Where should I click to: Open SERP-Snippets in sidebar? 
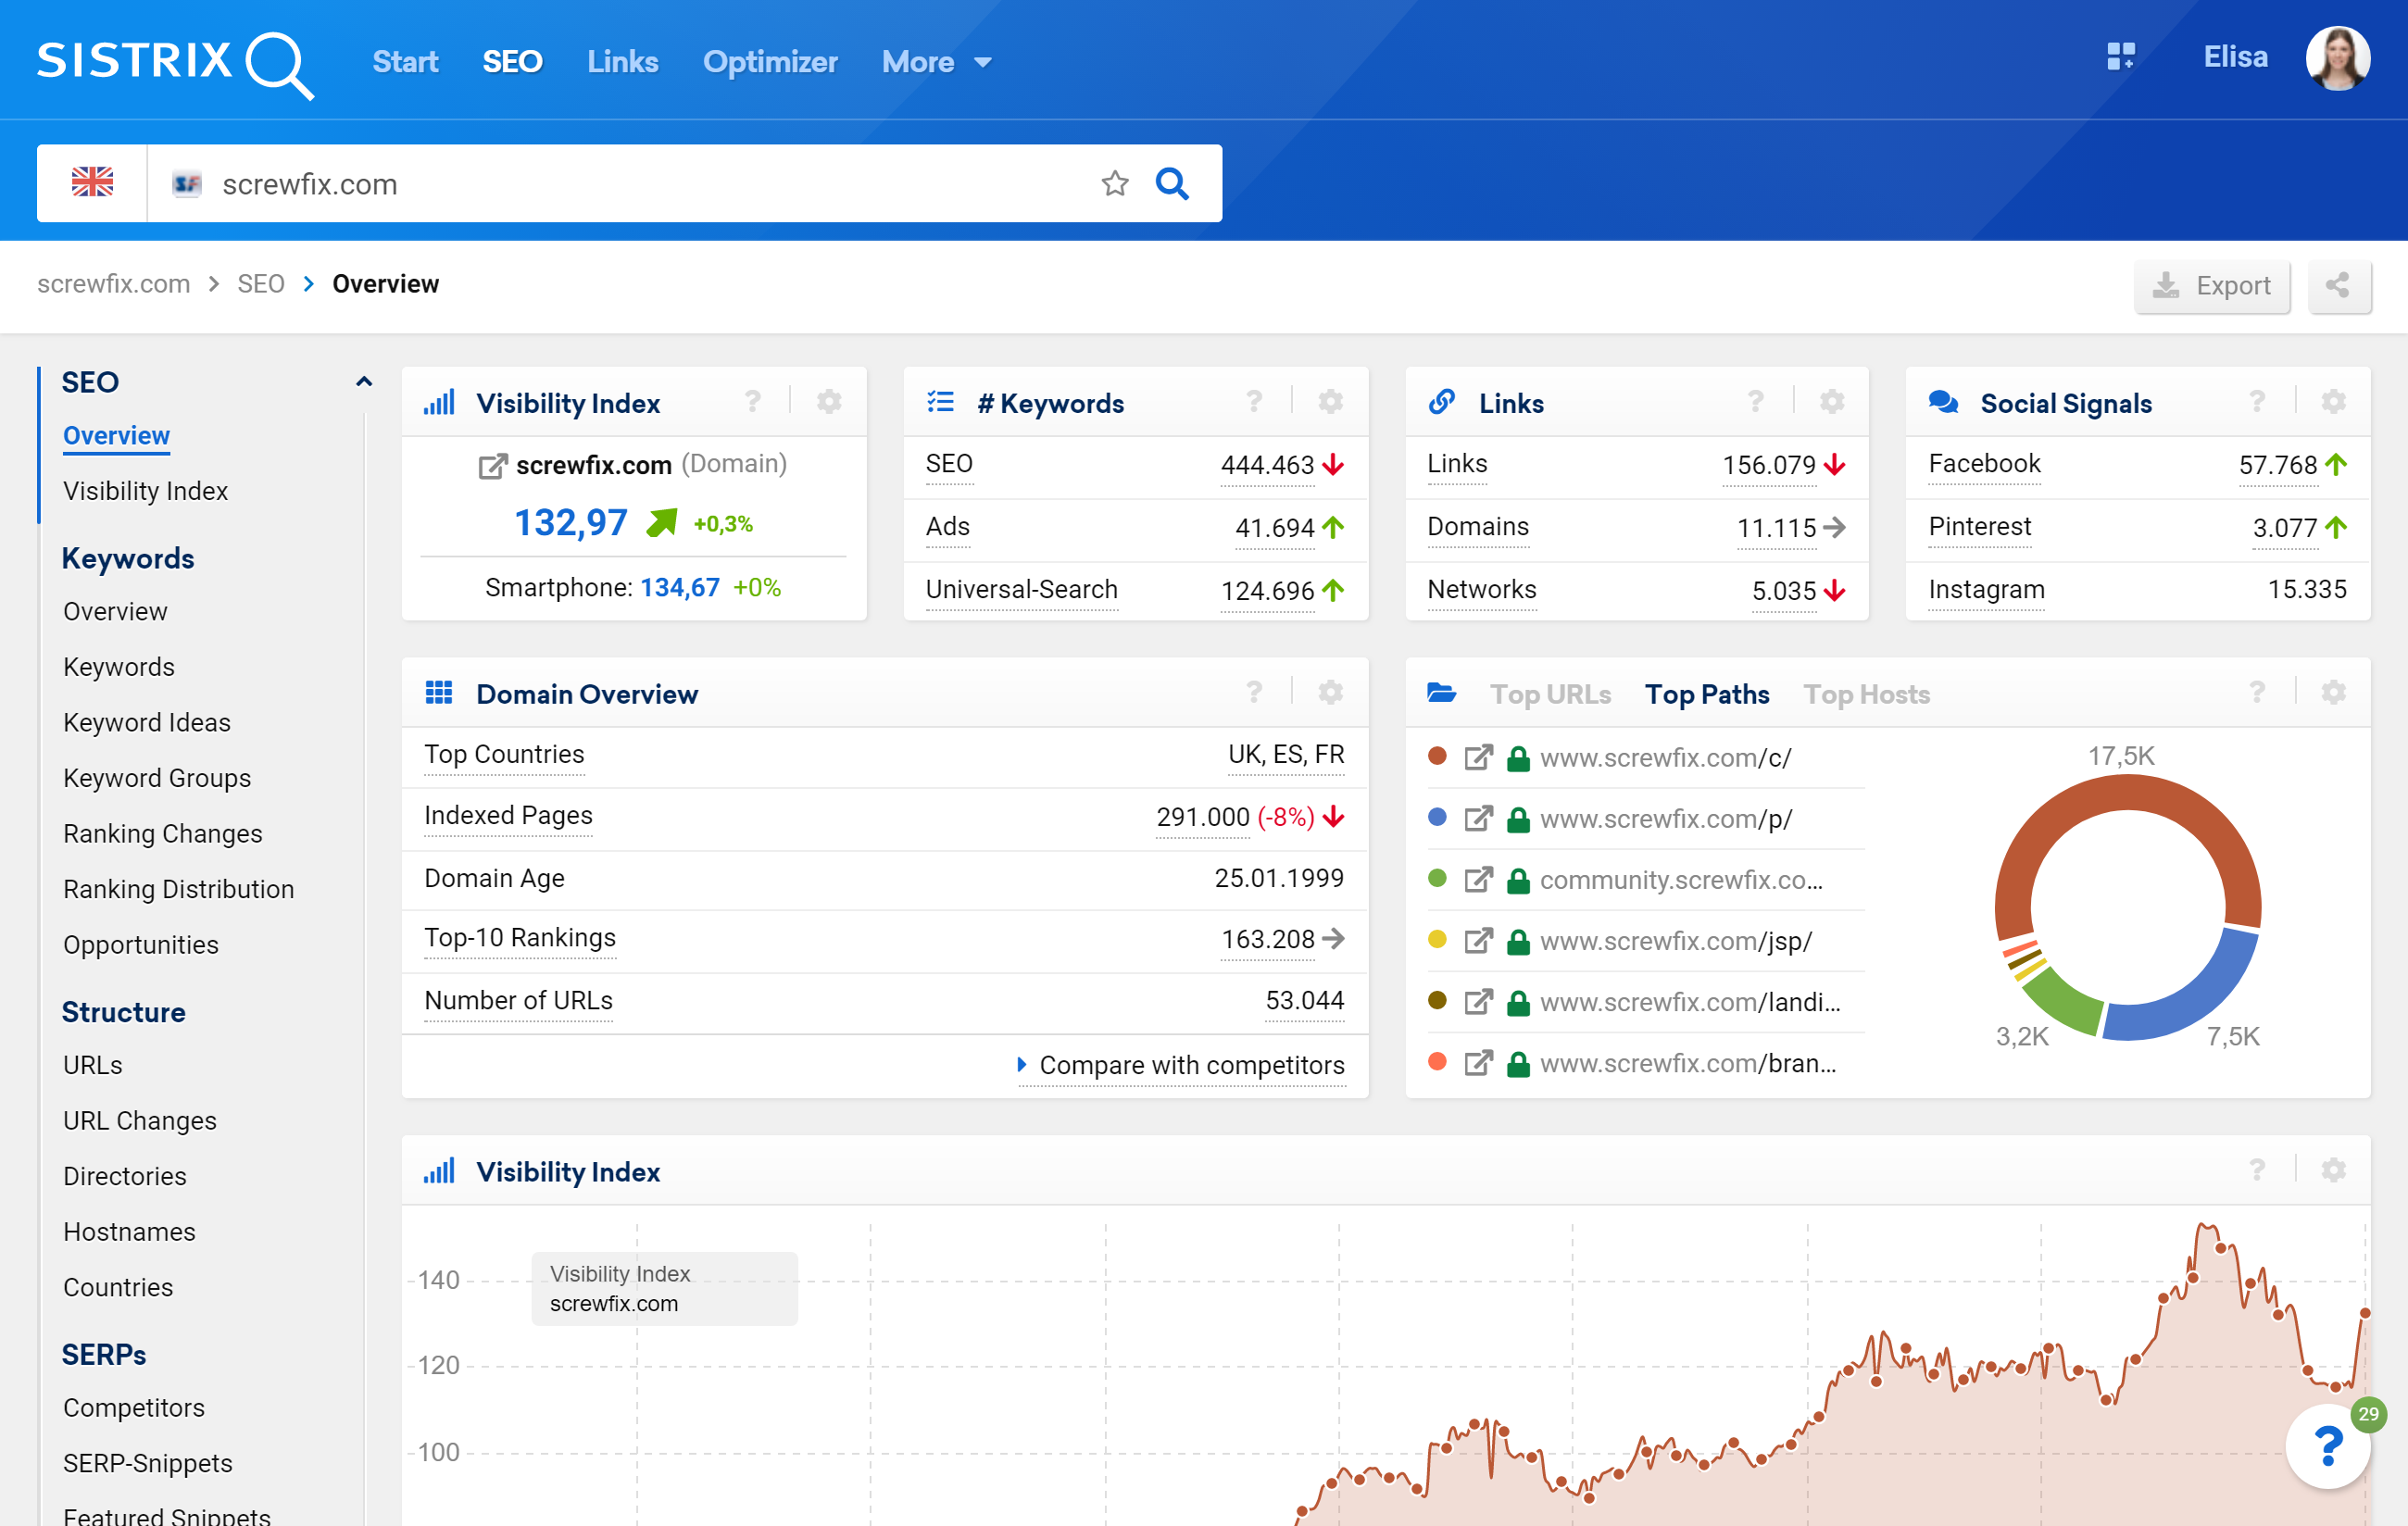click(148, 1462)
